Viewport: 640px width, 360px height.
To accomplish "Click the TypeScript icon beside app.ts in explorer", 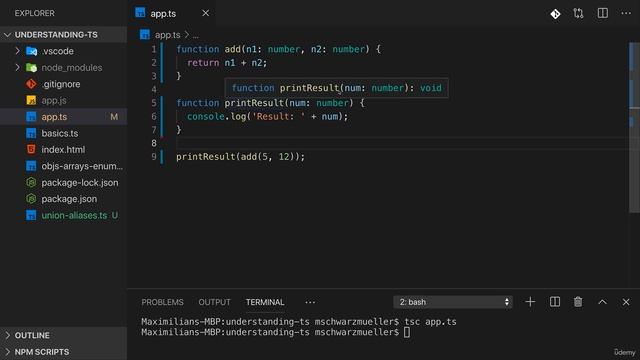I will click(31, 117).
